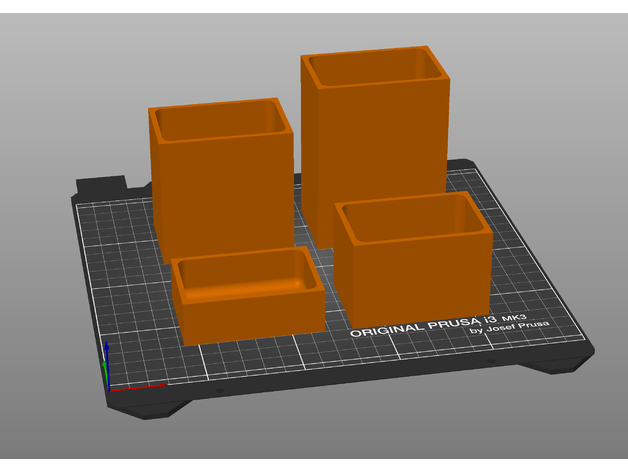
Task: Click inside the front-right box's hollow opening
Action: (410, 220)
